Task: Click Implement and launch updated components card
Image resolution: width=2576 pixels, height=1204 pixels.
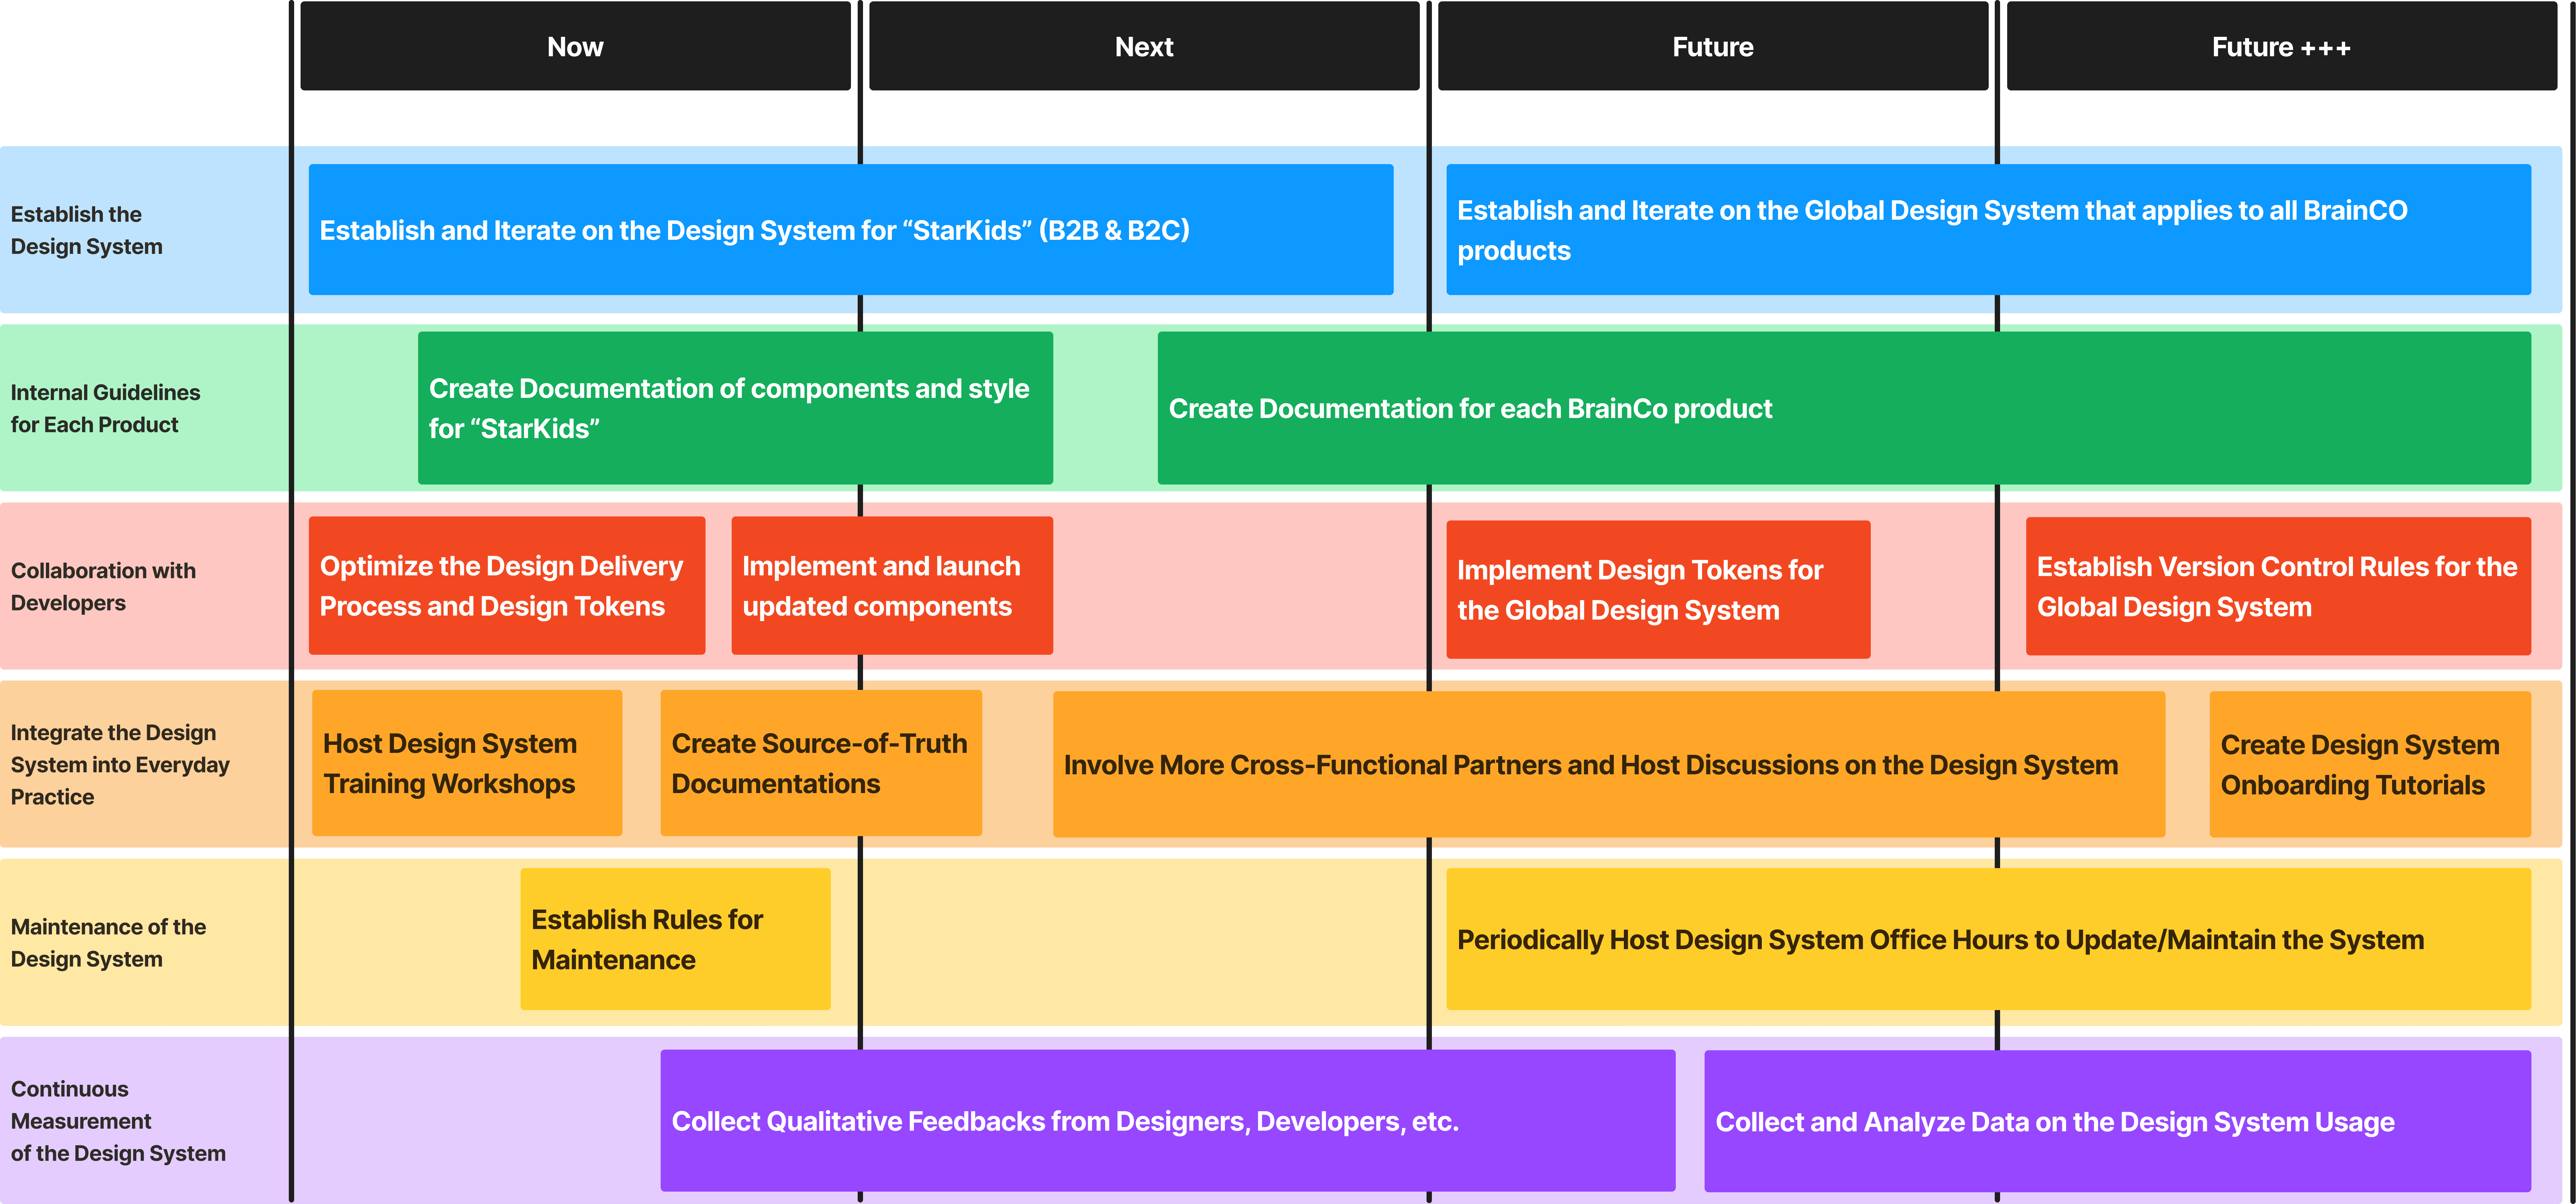Action: coord(891,586)
